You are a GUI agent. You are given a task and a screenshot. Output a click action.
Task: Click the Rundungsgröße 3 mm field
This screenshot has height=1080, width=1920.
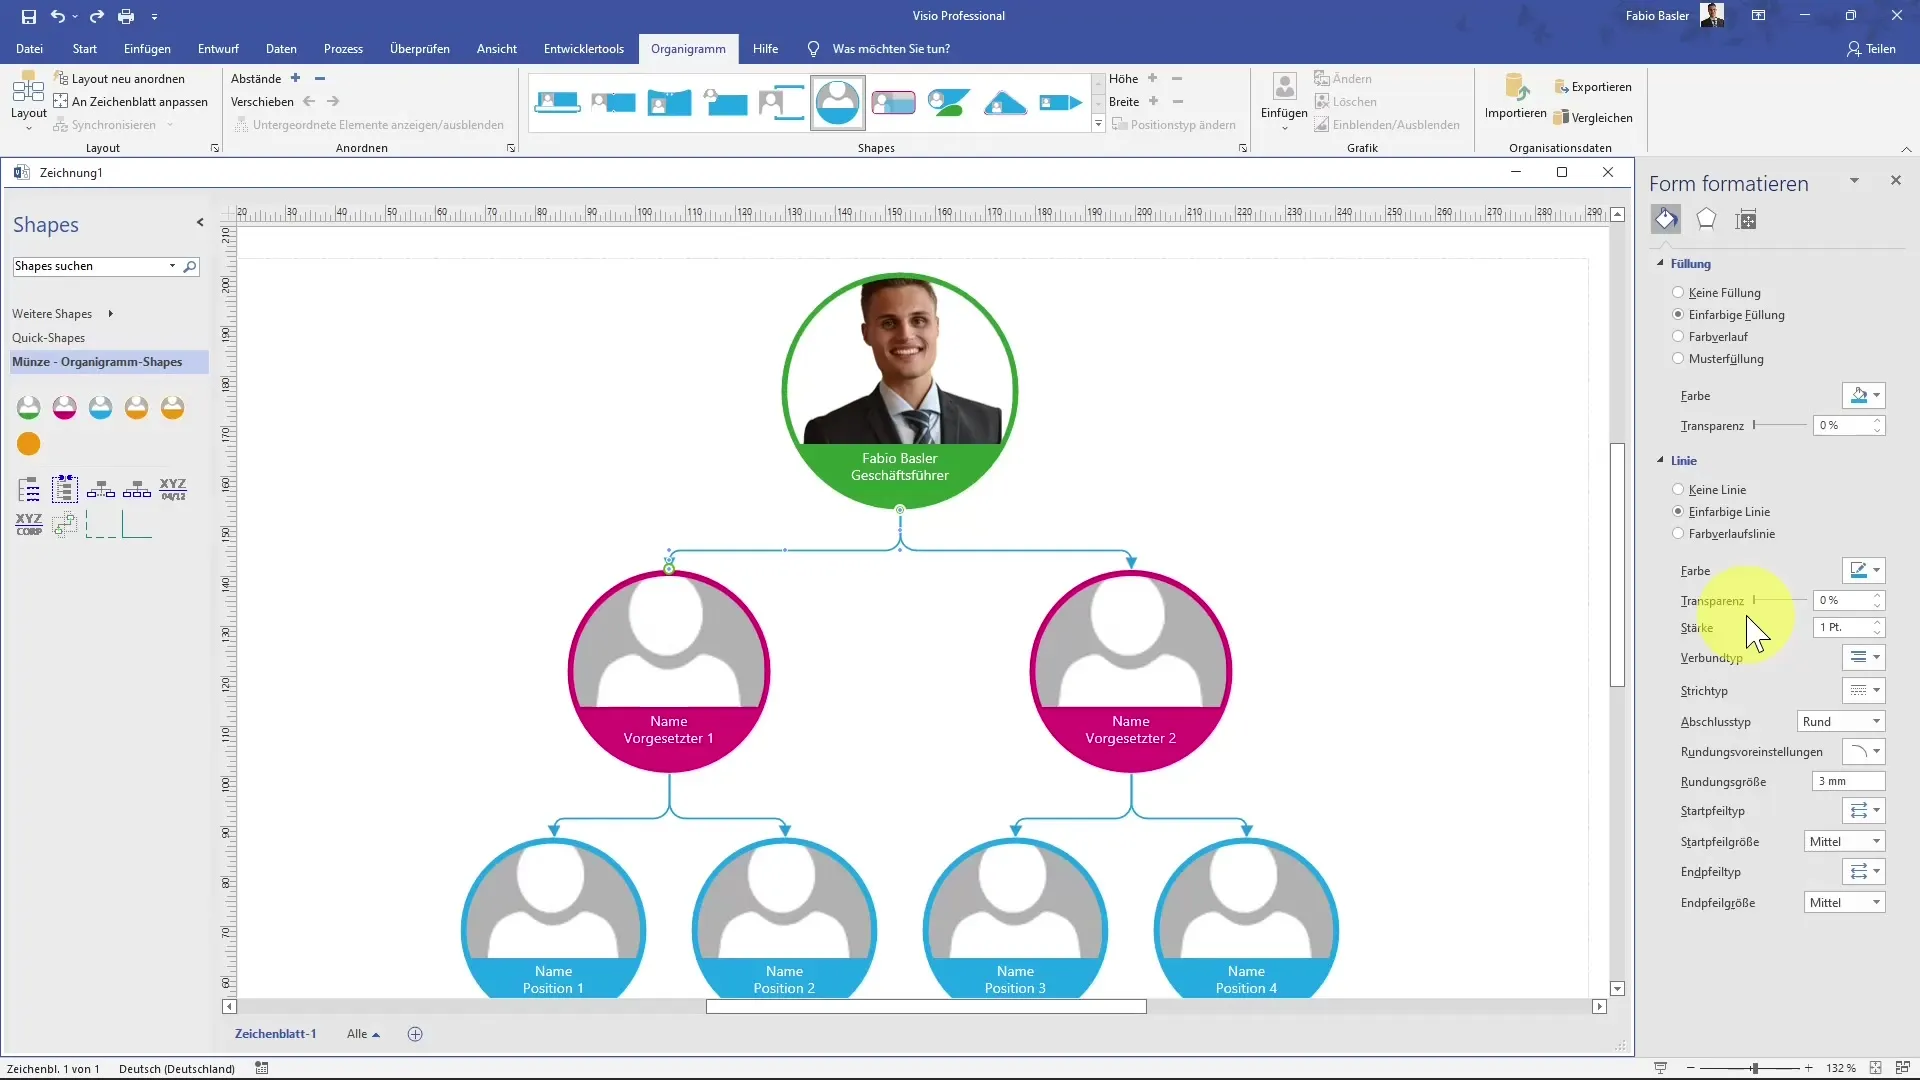[1848, 782]
